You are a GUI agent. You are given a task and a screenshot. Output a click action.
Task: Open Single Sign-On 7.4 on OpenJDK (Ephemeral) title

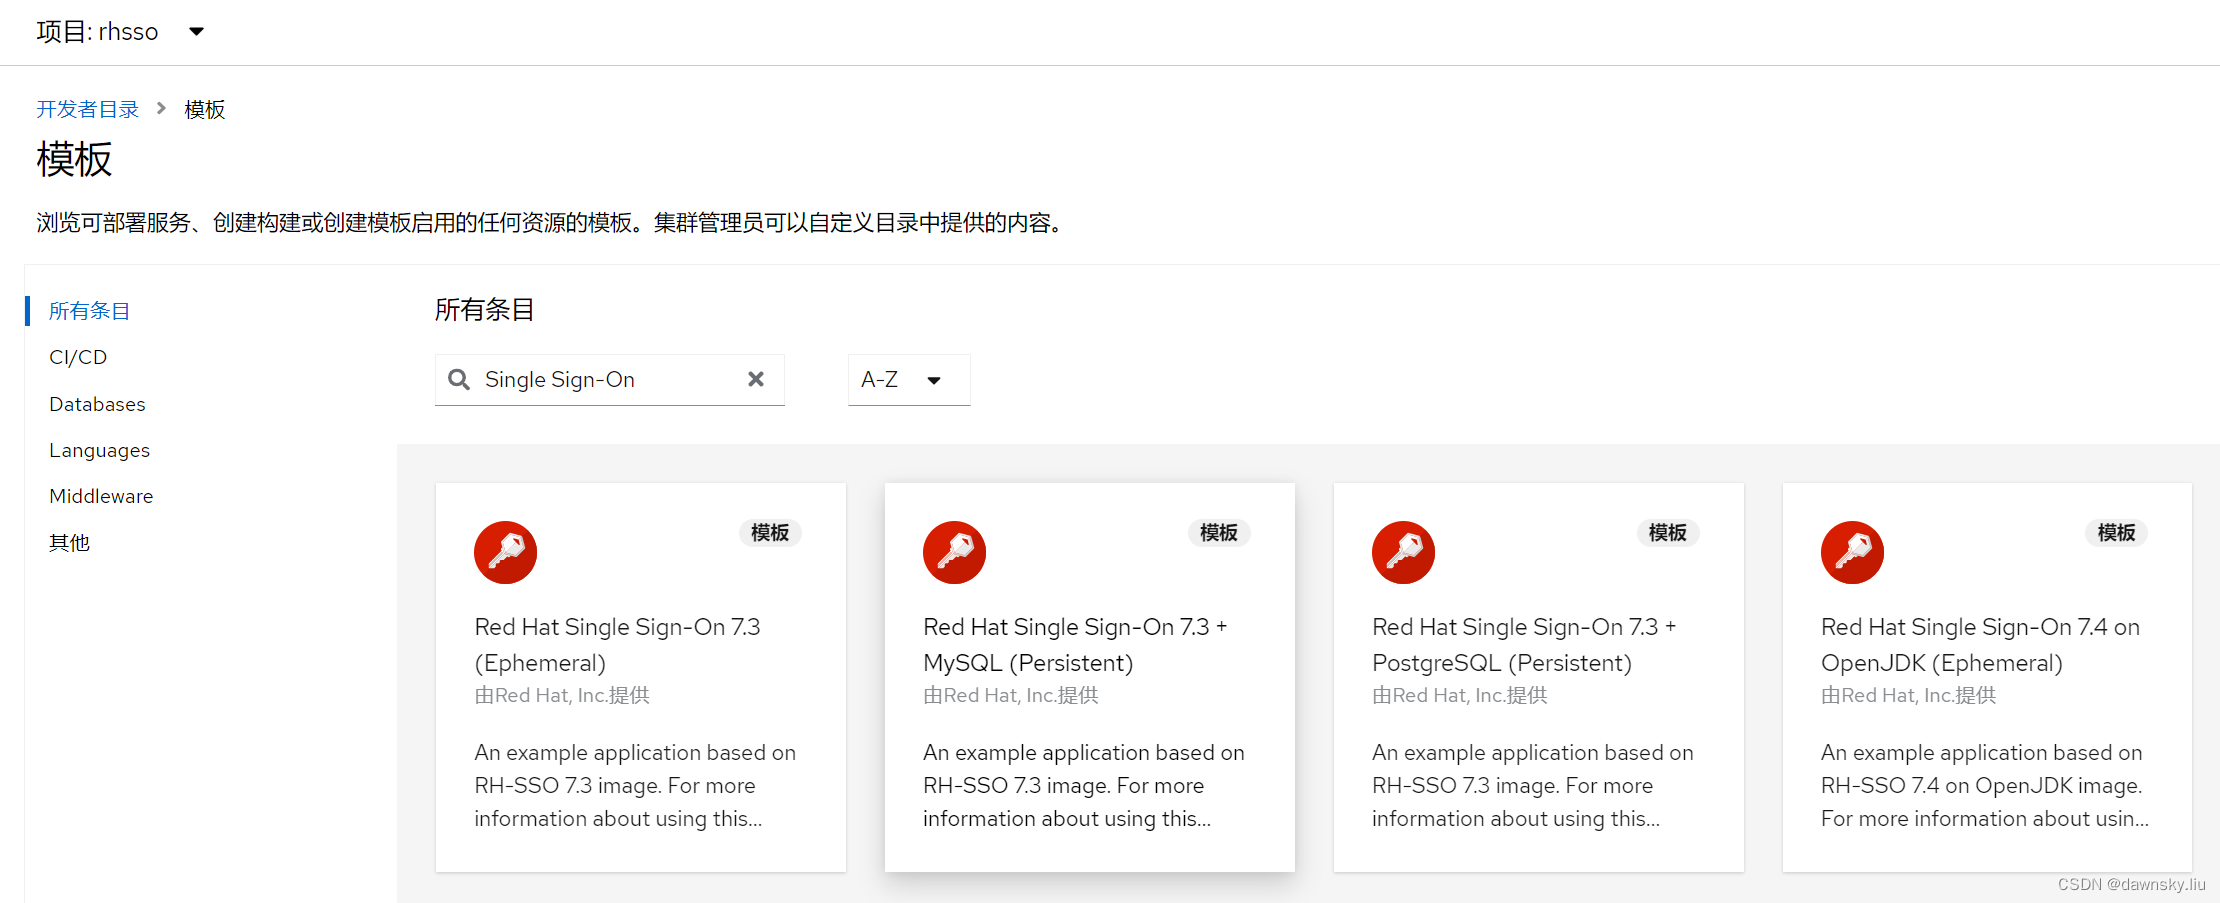tap(1980, 645)
